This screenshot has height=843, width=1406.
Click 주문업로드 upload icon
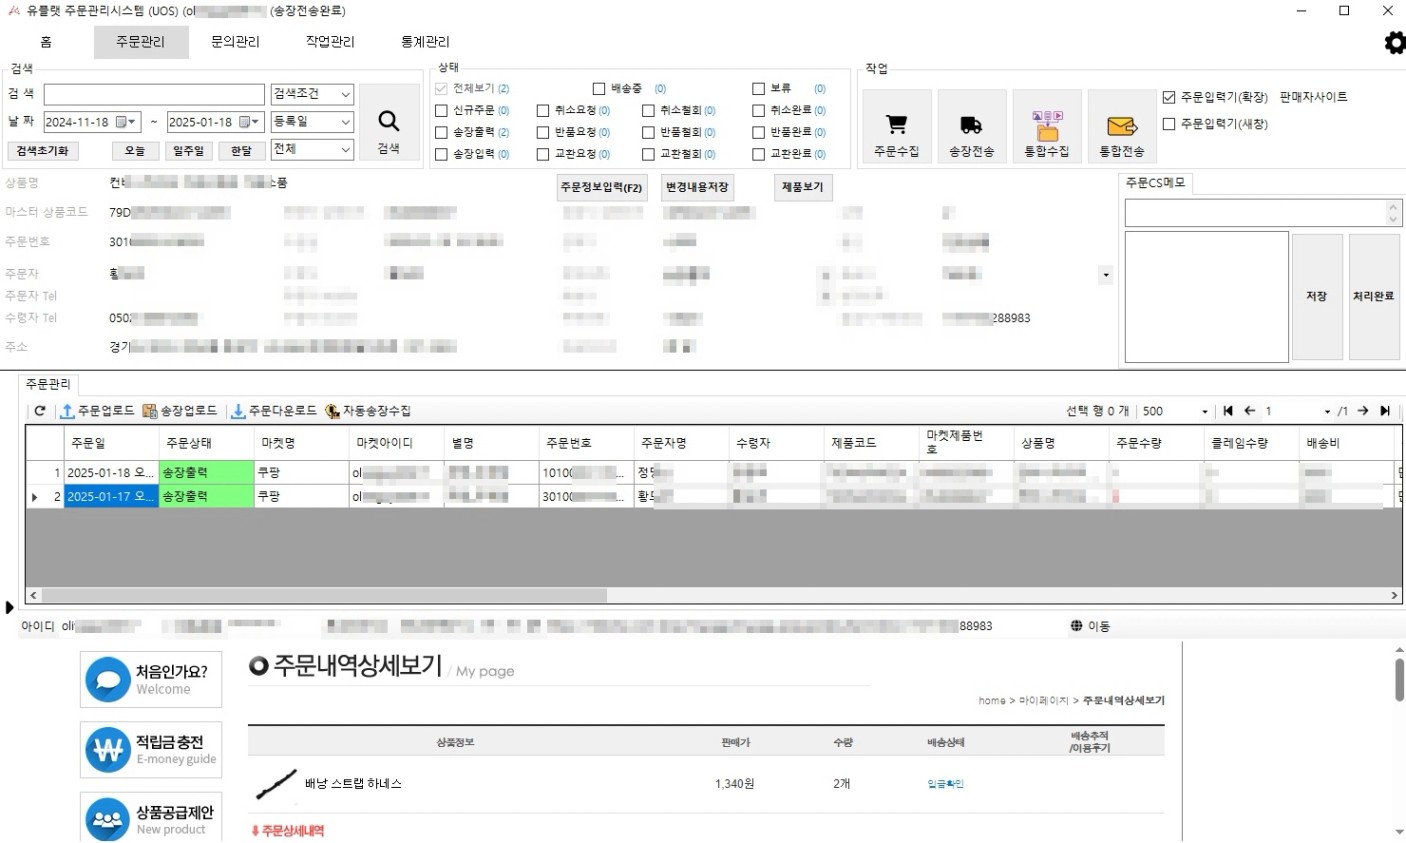pos(67,411)
